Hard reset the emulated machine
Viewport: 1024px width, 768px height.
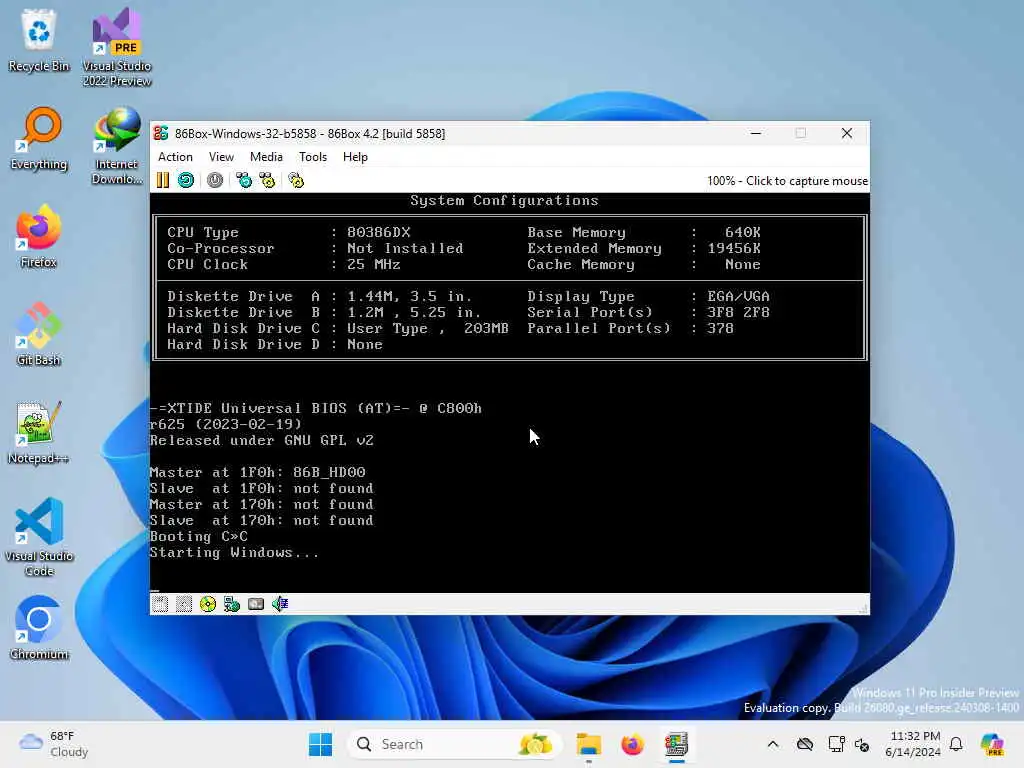tap(186, 180)
